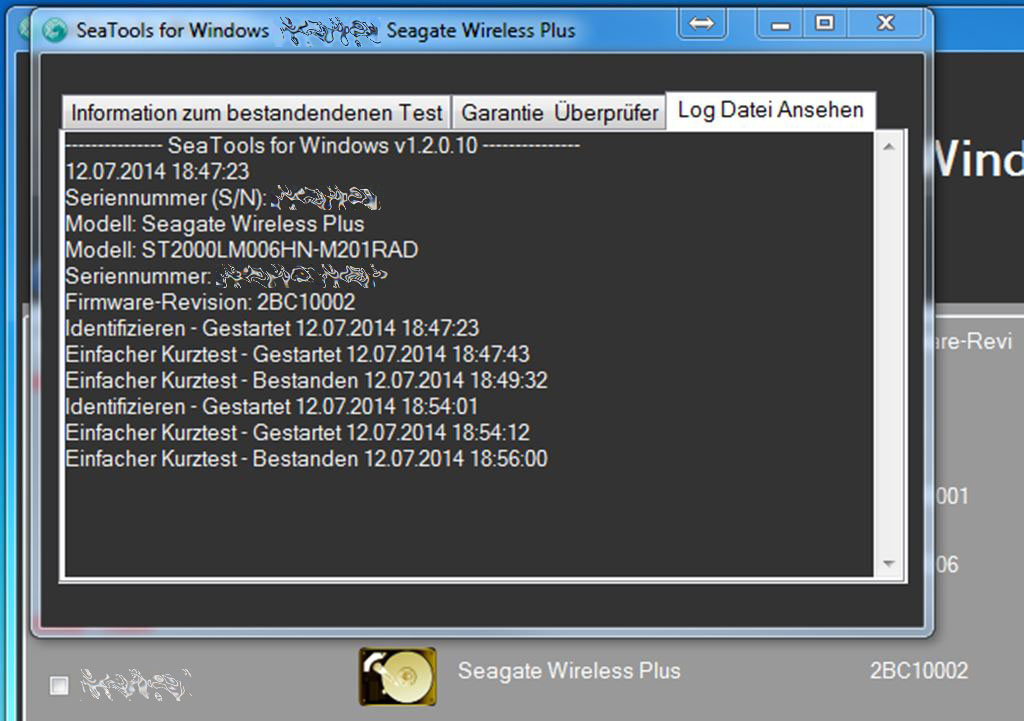Viewport: 1024px width, 721px height.
Task: Click the 'SeaTools for Windows v1.2.0.10' header line
Action: point(323,145)
